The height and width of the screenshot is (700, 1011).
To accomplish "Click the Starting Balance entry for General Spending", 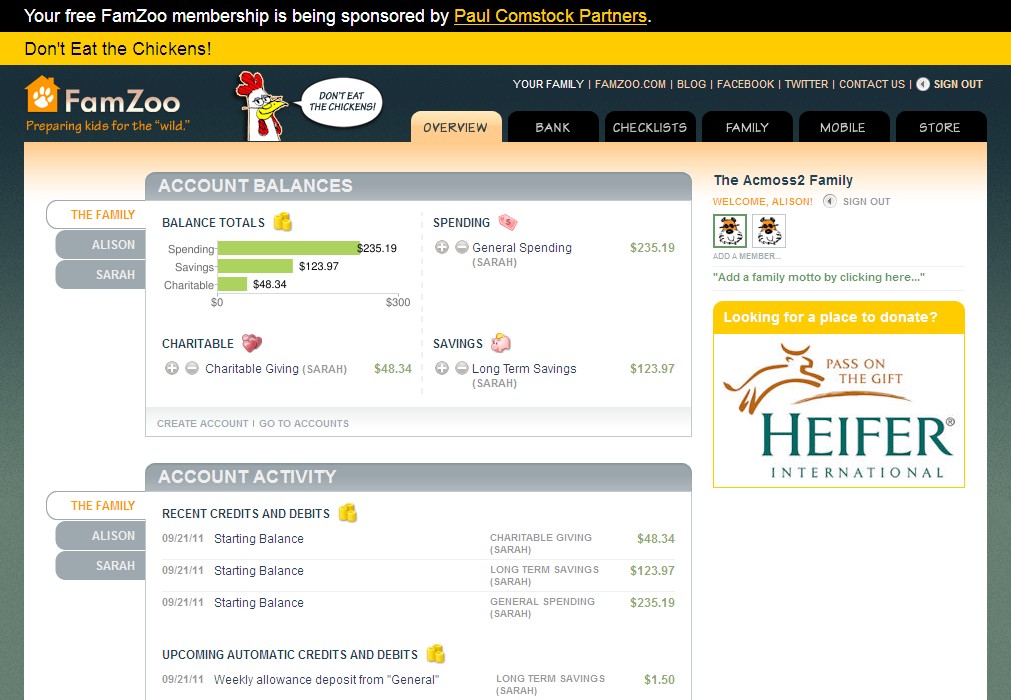I will coord(259,603).
